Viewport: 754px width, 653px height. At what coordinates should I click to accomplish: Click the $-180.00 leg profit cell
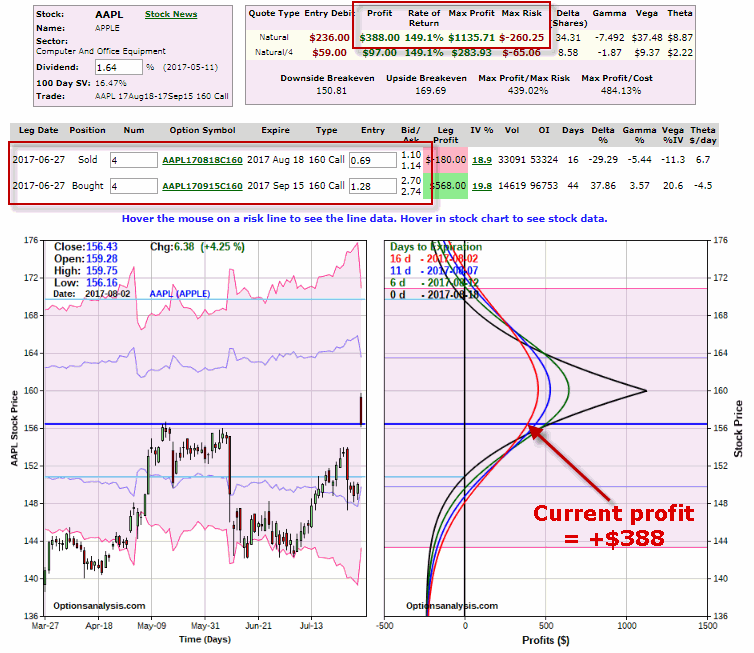(x=446, y=160)
